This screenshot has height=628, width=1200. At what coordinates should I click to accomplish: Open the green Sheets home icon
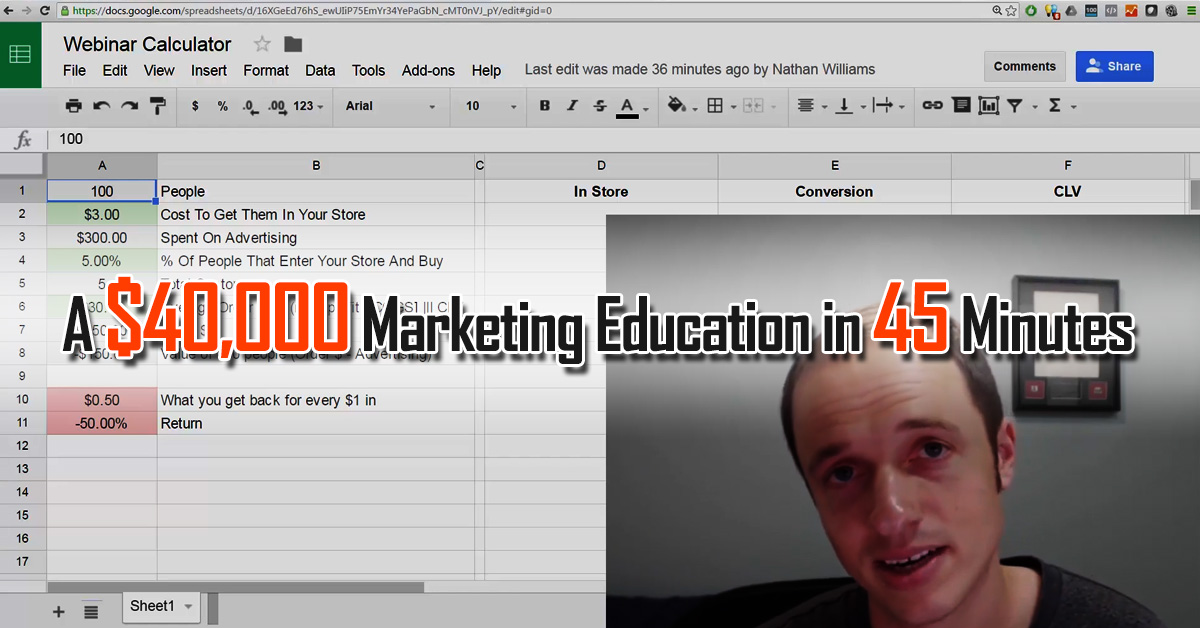pyautogui.click(x=20, y=54)
